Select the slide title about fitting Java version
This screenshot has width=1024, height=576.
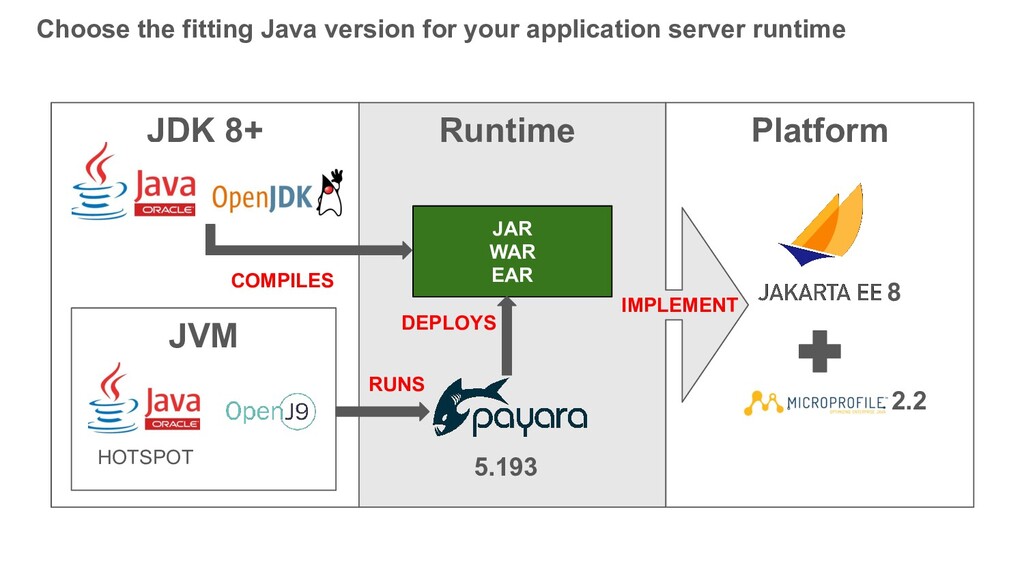[441, 29]
